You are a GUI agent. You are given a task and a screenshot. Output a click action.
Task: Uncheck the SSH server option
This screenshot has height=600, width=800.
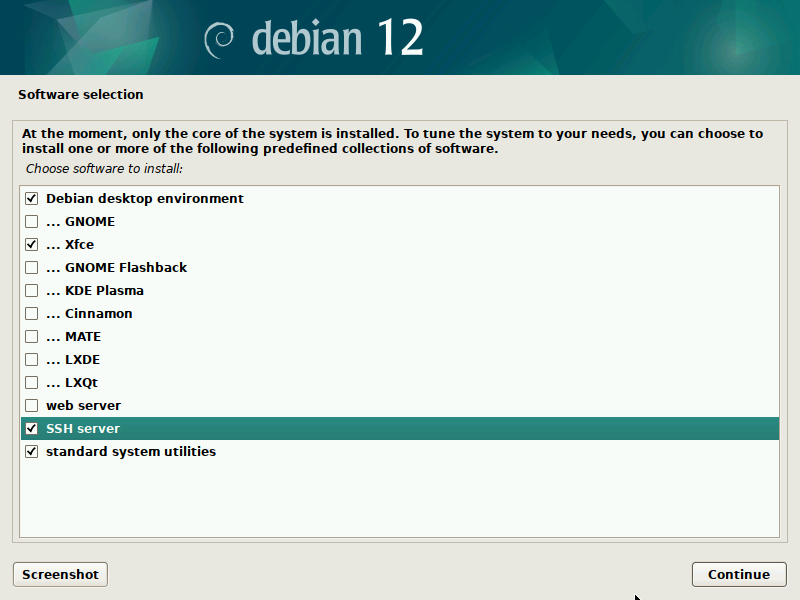31,428
